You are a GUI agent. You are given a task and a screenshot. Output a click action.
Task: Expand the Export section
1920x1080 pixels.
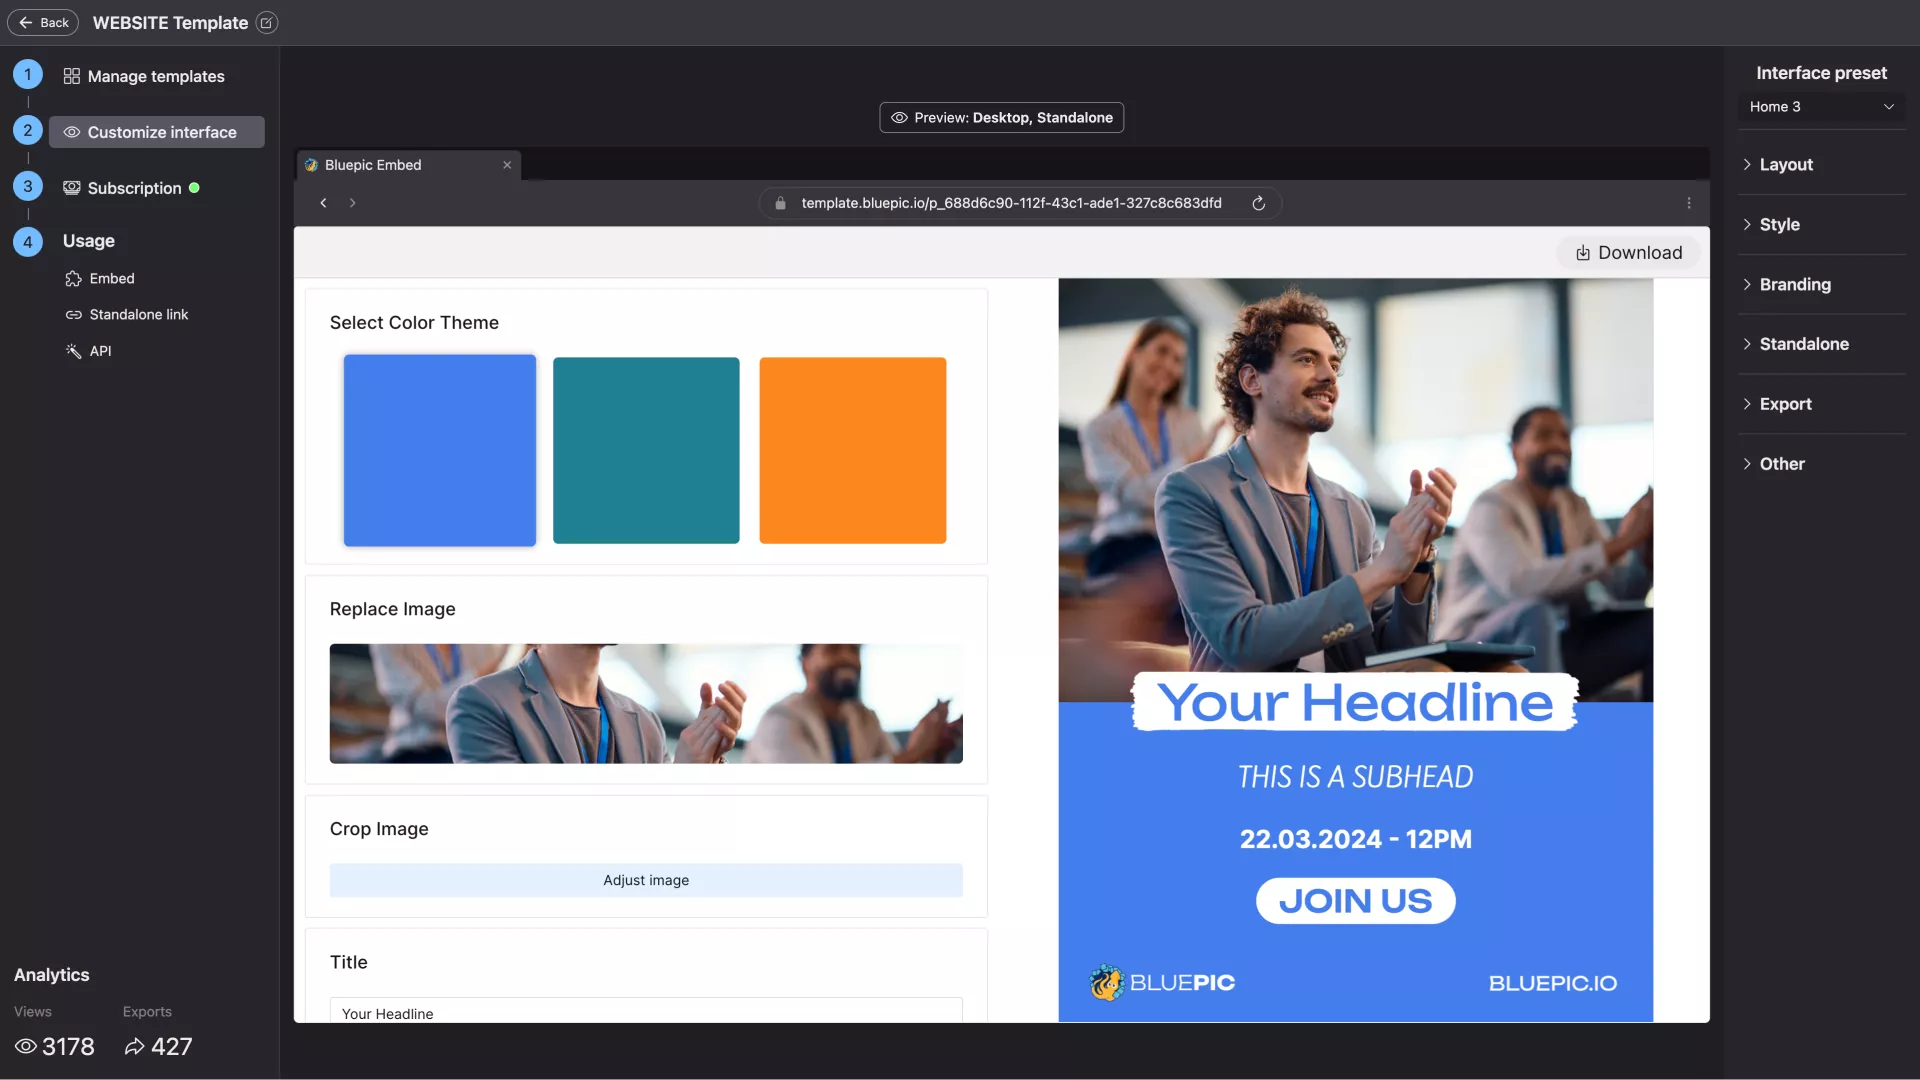point(1784,404)
